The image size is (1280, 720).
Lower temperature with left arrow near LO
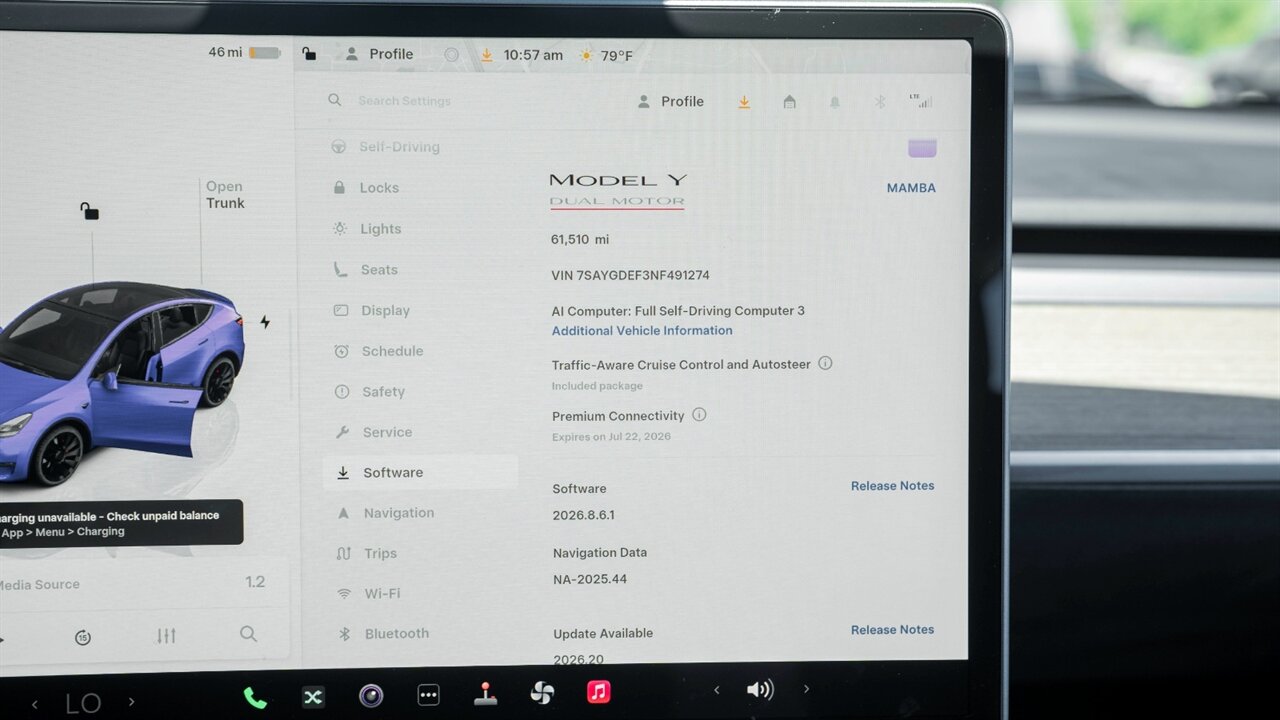pyautogui.click(x=34, y=704)
